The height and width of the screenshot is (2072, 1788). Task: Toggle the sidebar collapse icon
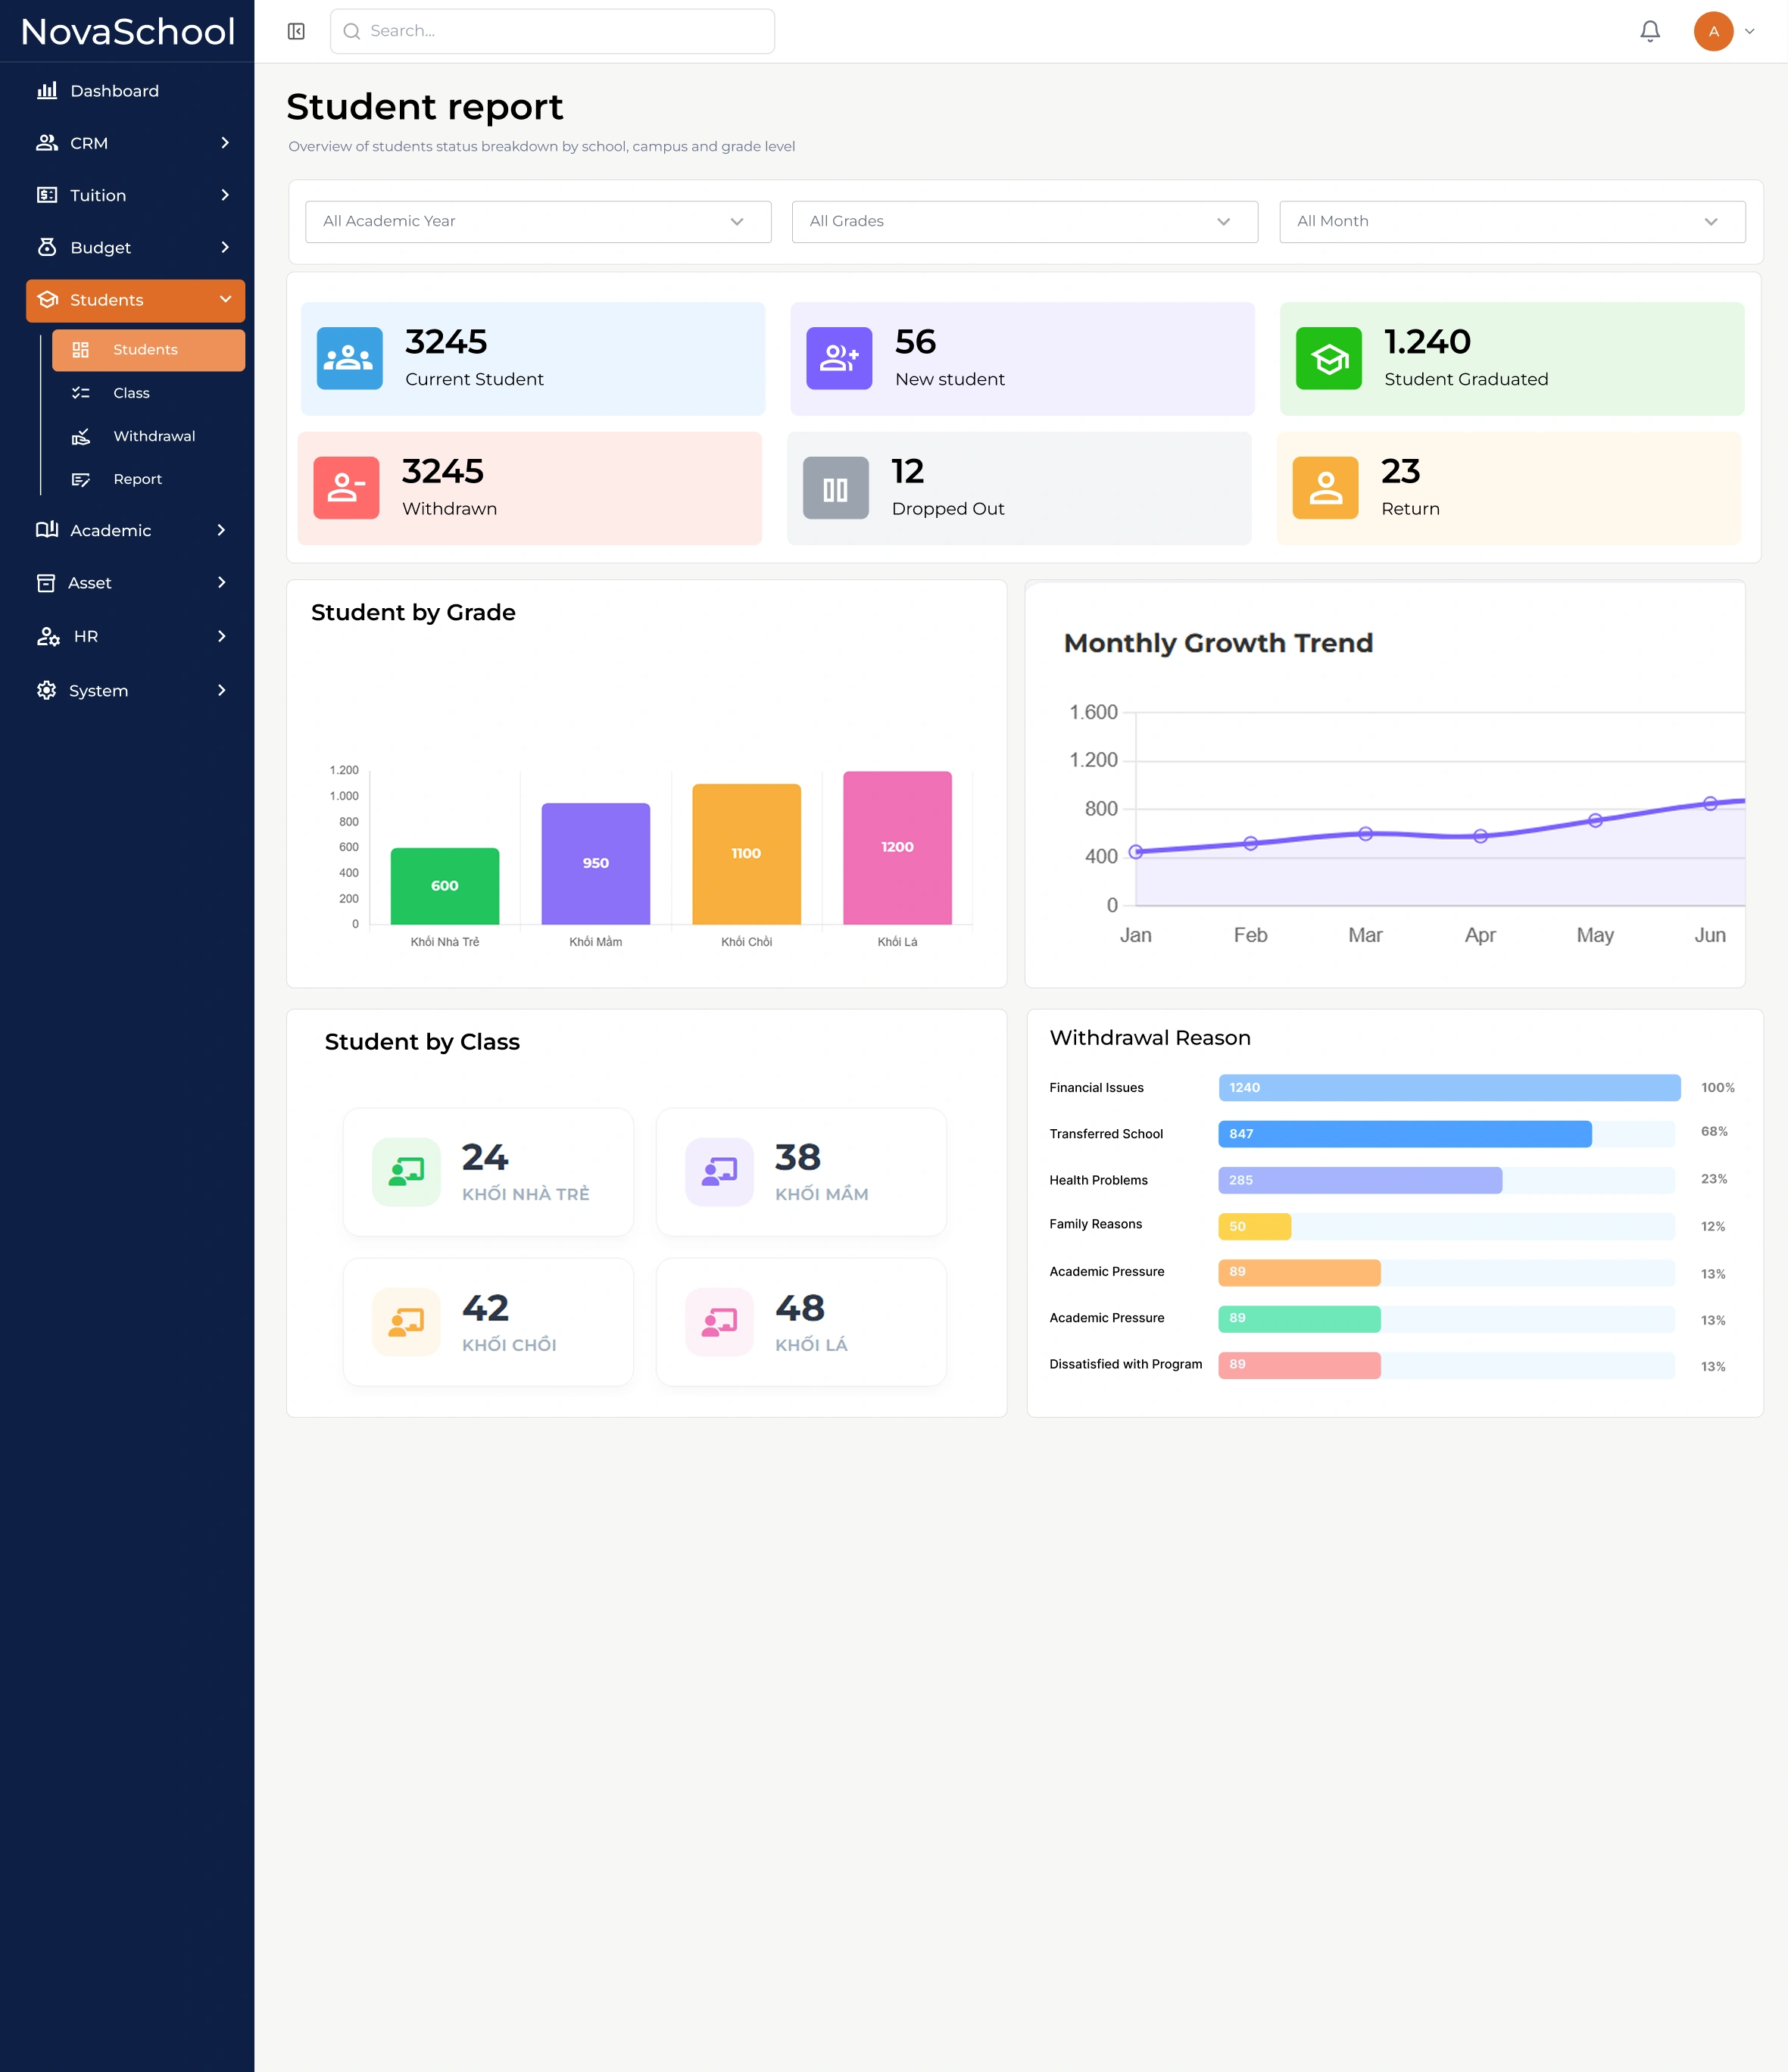pyautogui.click(x=296, y=31)
